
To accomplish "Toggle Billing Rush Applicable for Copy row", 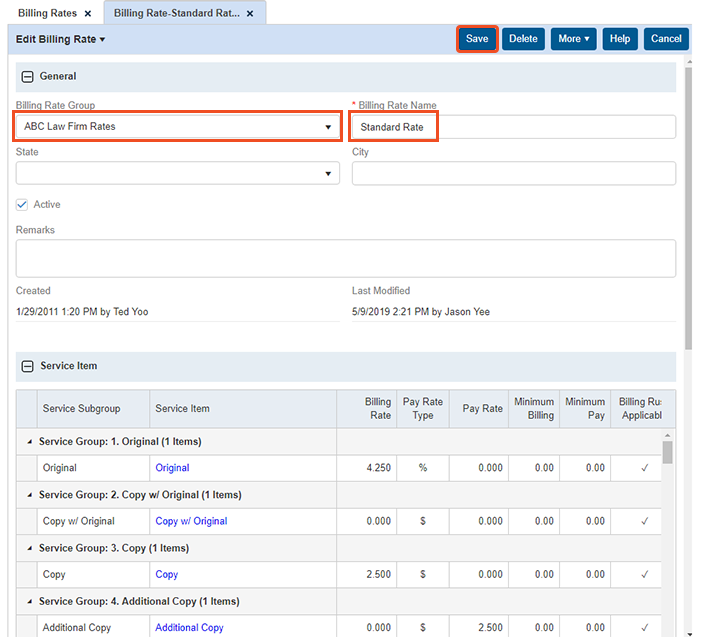I will (644, 575).
